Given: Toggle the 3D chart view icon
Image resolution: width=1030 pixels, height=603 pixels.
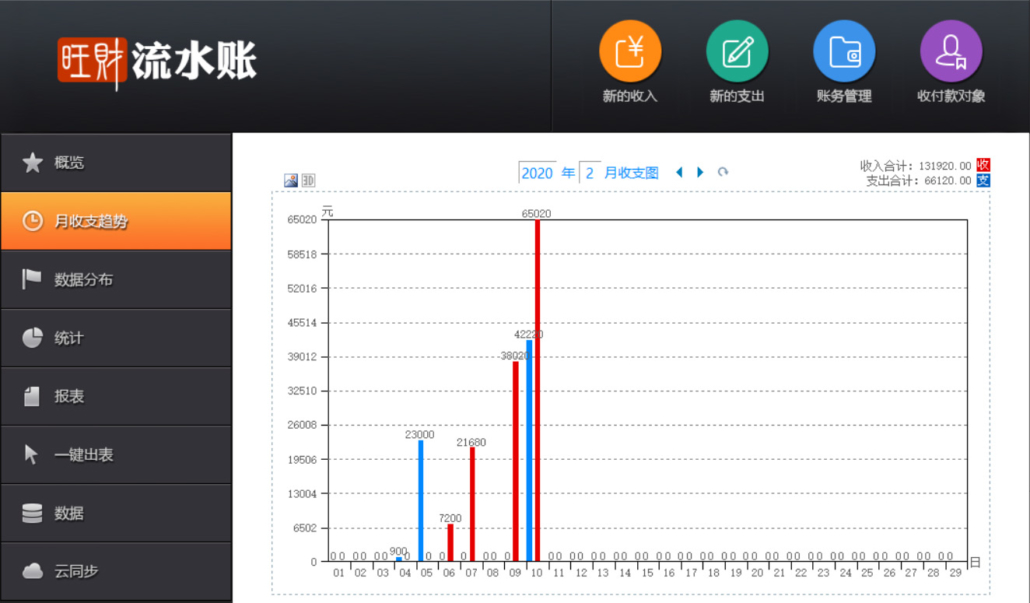Looking at the screenshot, I should [x=308, y=180].
